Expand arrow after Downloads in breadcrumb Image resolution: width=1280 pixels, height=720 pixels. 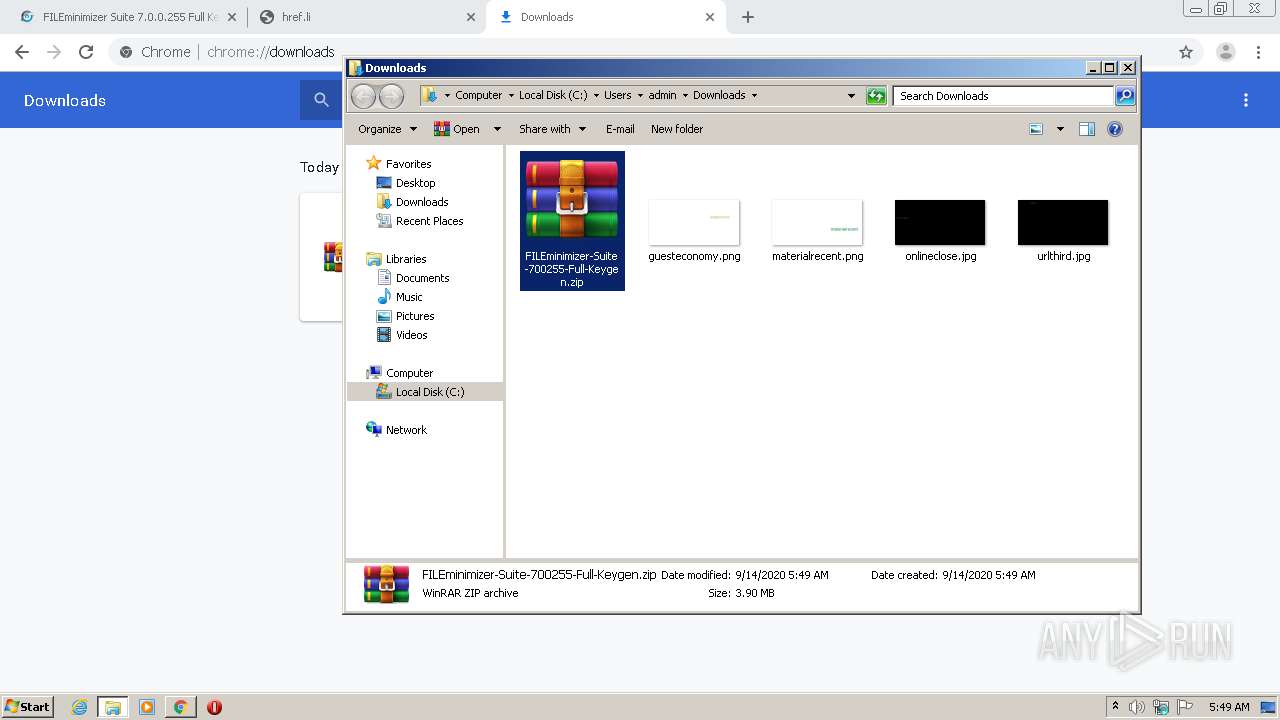pyautogui.click(x=754, y=95)
